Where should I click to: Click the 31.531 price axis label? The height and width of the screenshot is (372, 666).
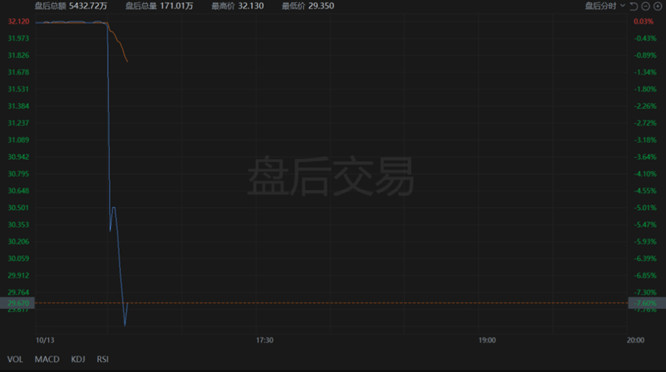19,89
